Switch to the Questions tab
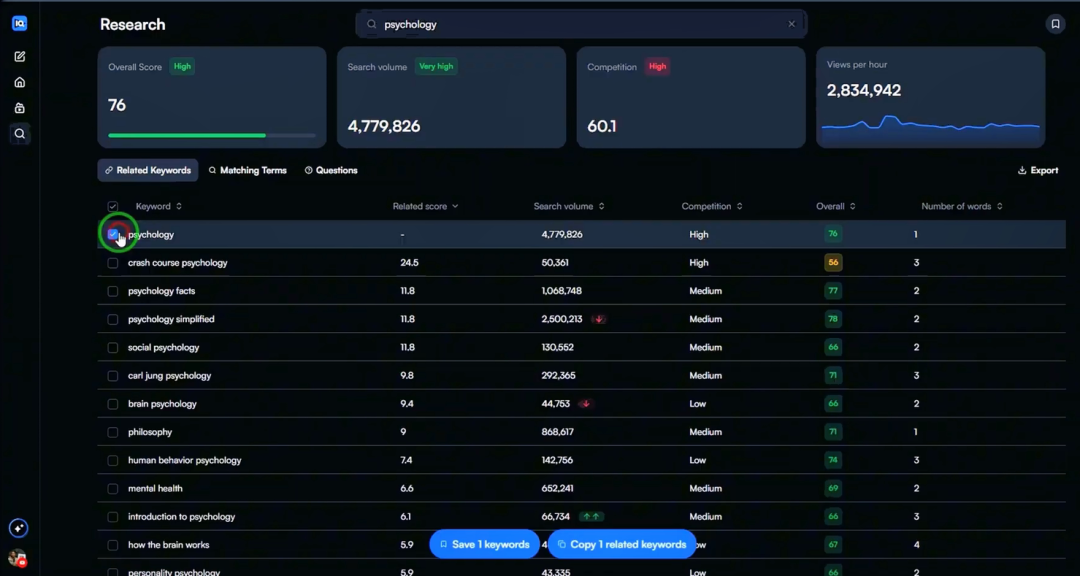The height and width of the screenshot is (576, 1080). coord(331,170)
